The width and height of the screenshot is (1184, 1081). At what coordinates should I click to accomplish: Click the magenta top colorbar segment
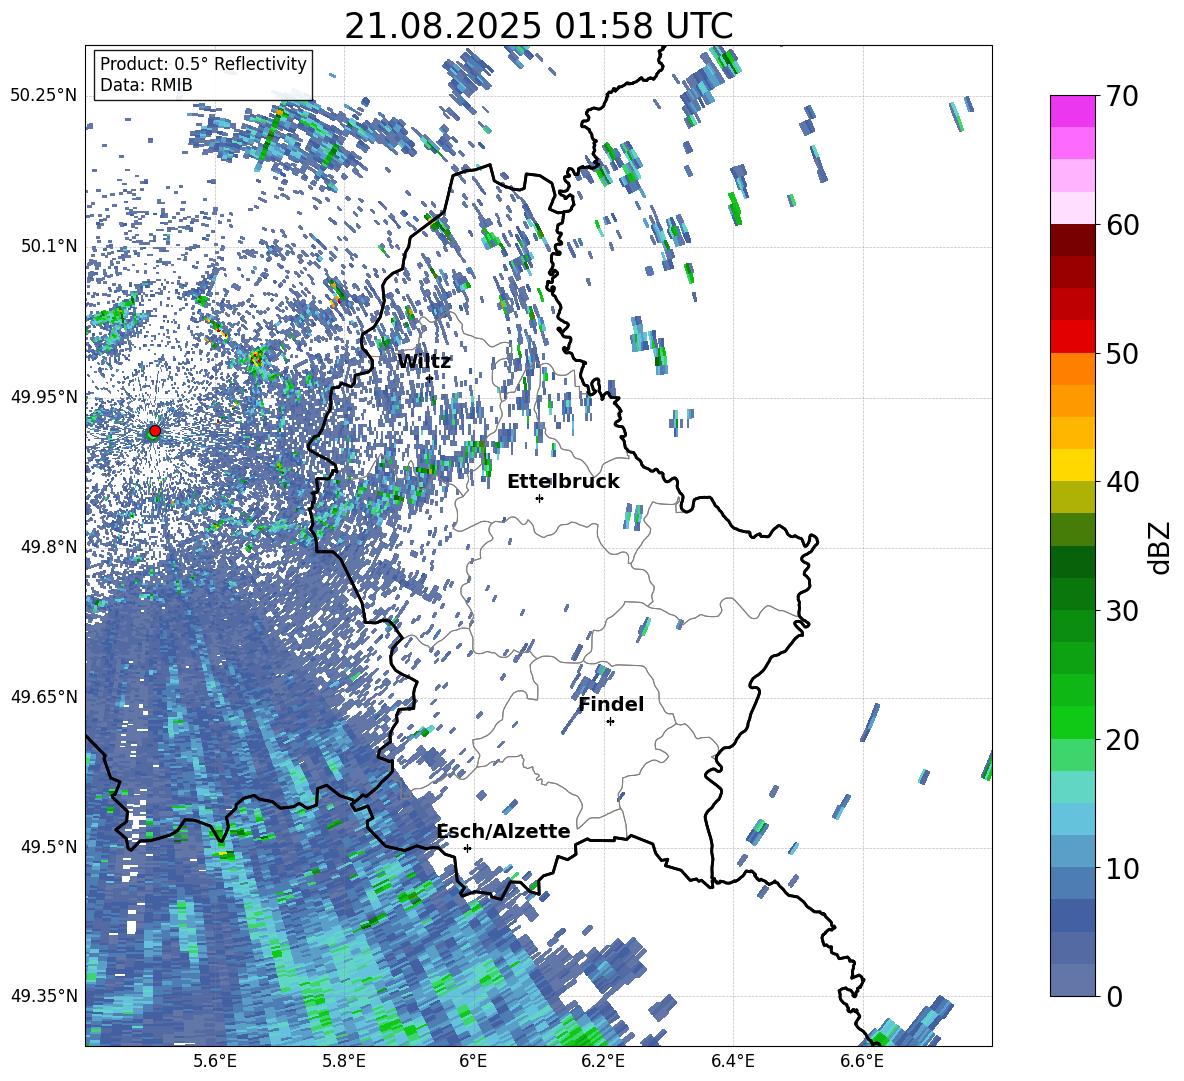point(1072,111)
